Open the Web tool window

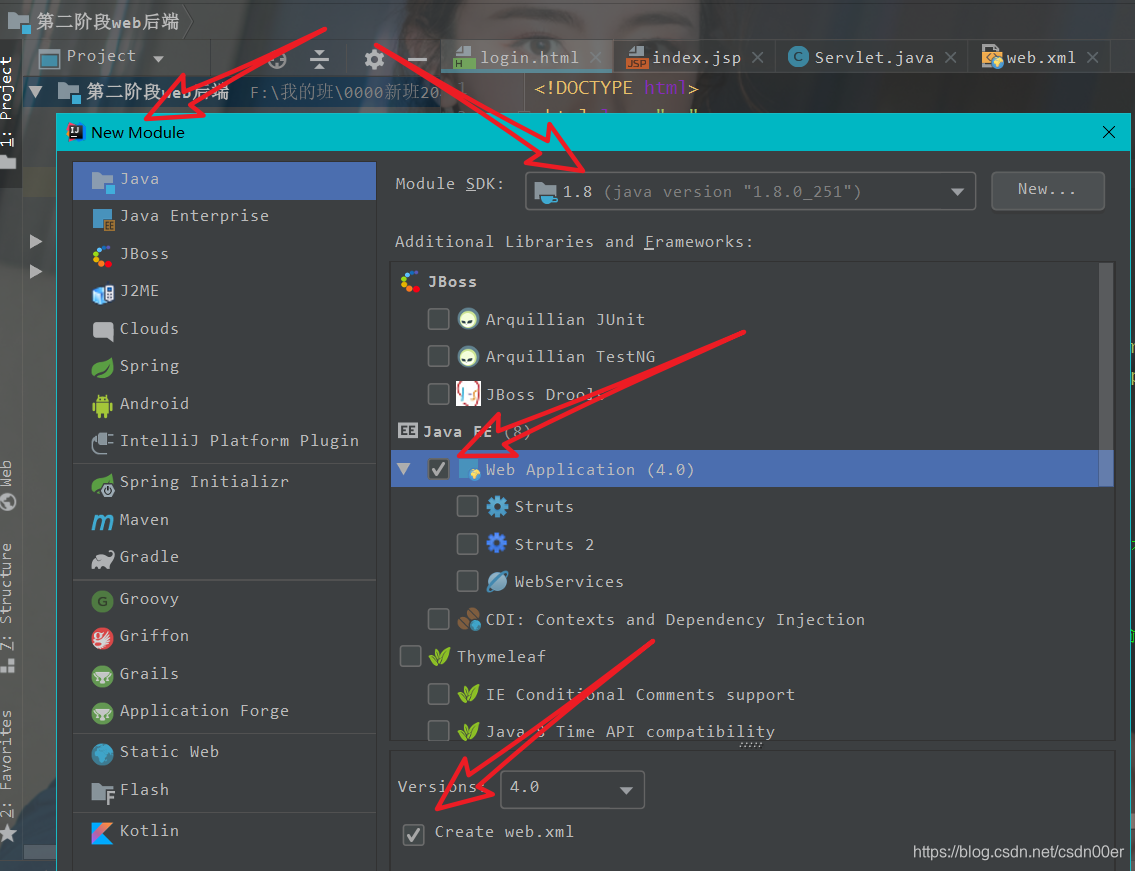[7, 485]
